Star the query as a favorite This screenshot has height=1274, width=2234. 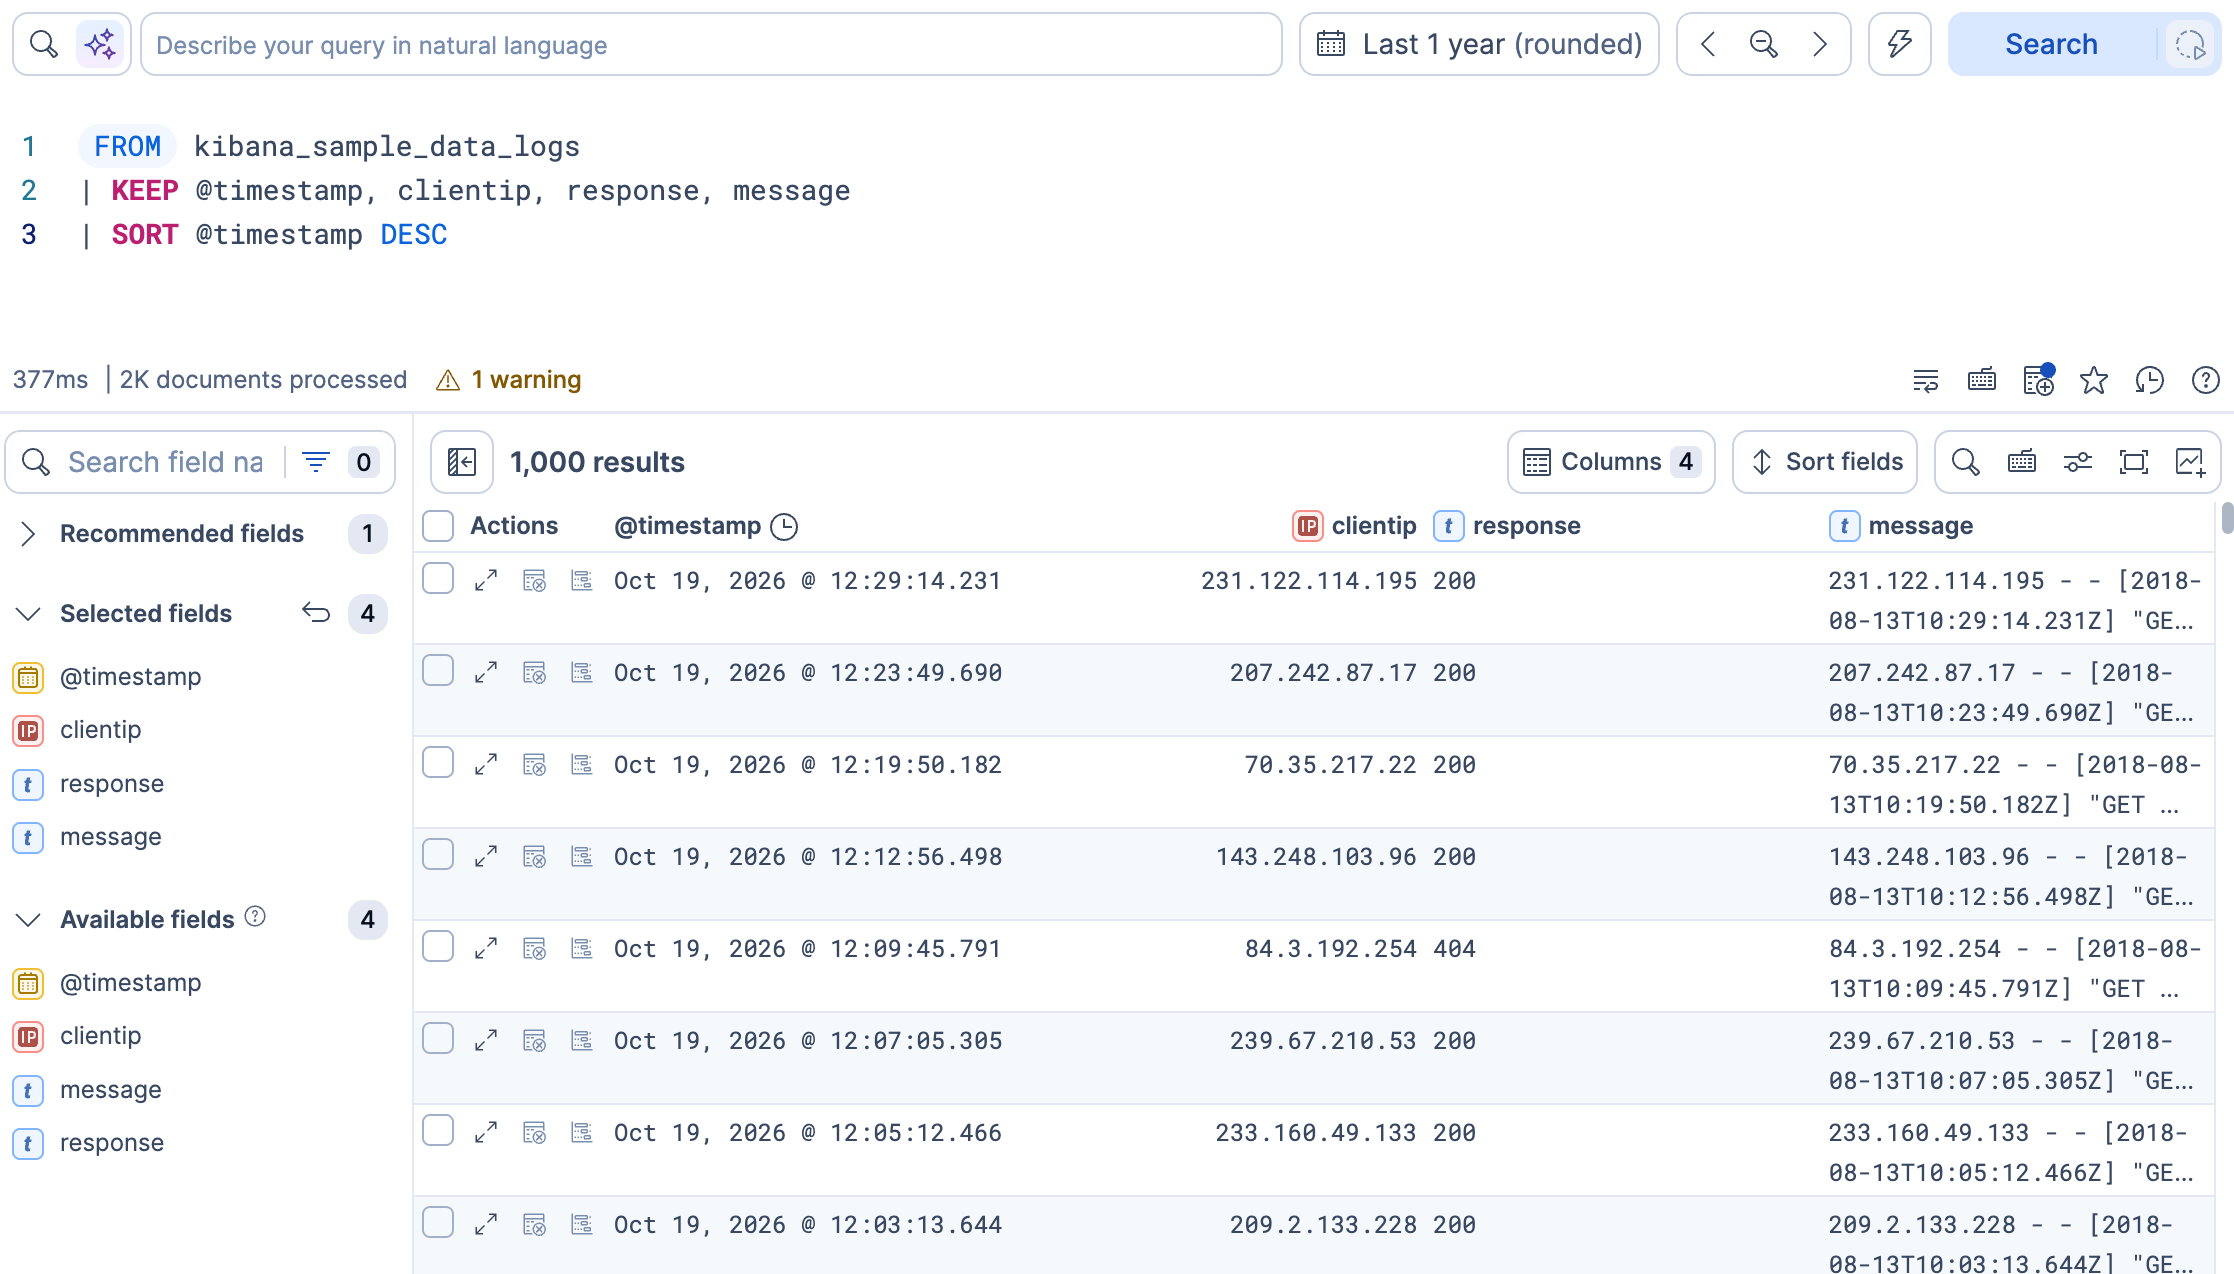(x=2094, y=380)
